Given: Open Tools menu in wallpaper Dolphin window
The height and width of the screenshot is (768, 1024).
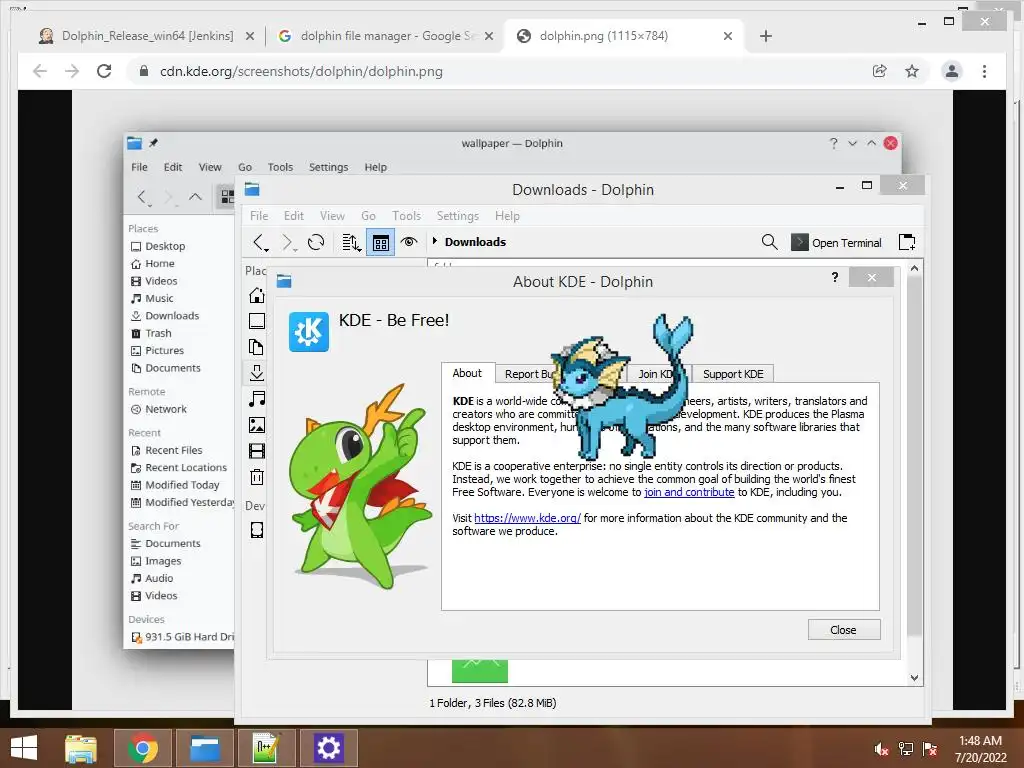Looking at the screenshot, I should (x=280, y=167).
